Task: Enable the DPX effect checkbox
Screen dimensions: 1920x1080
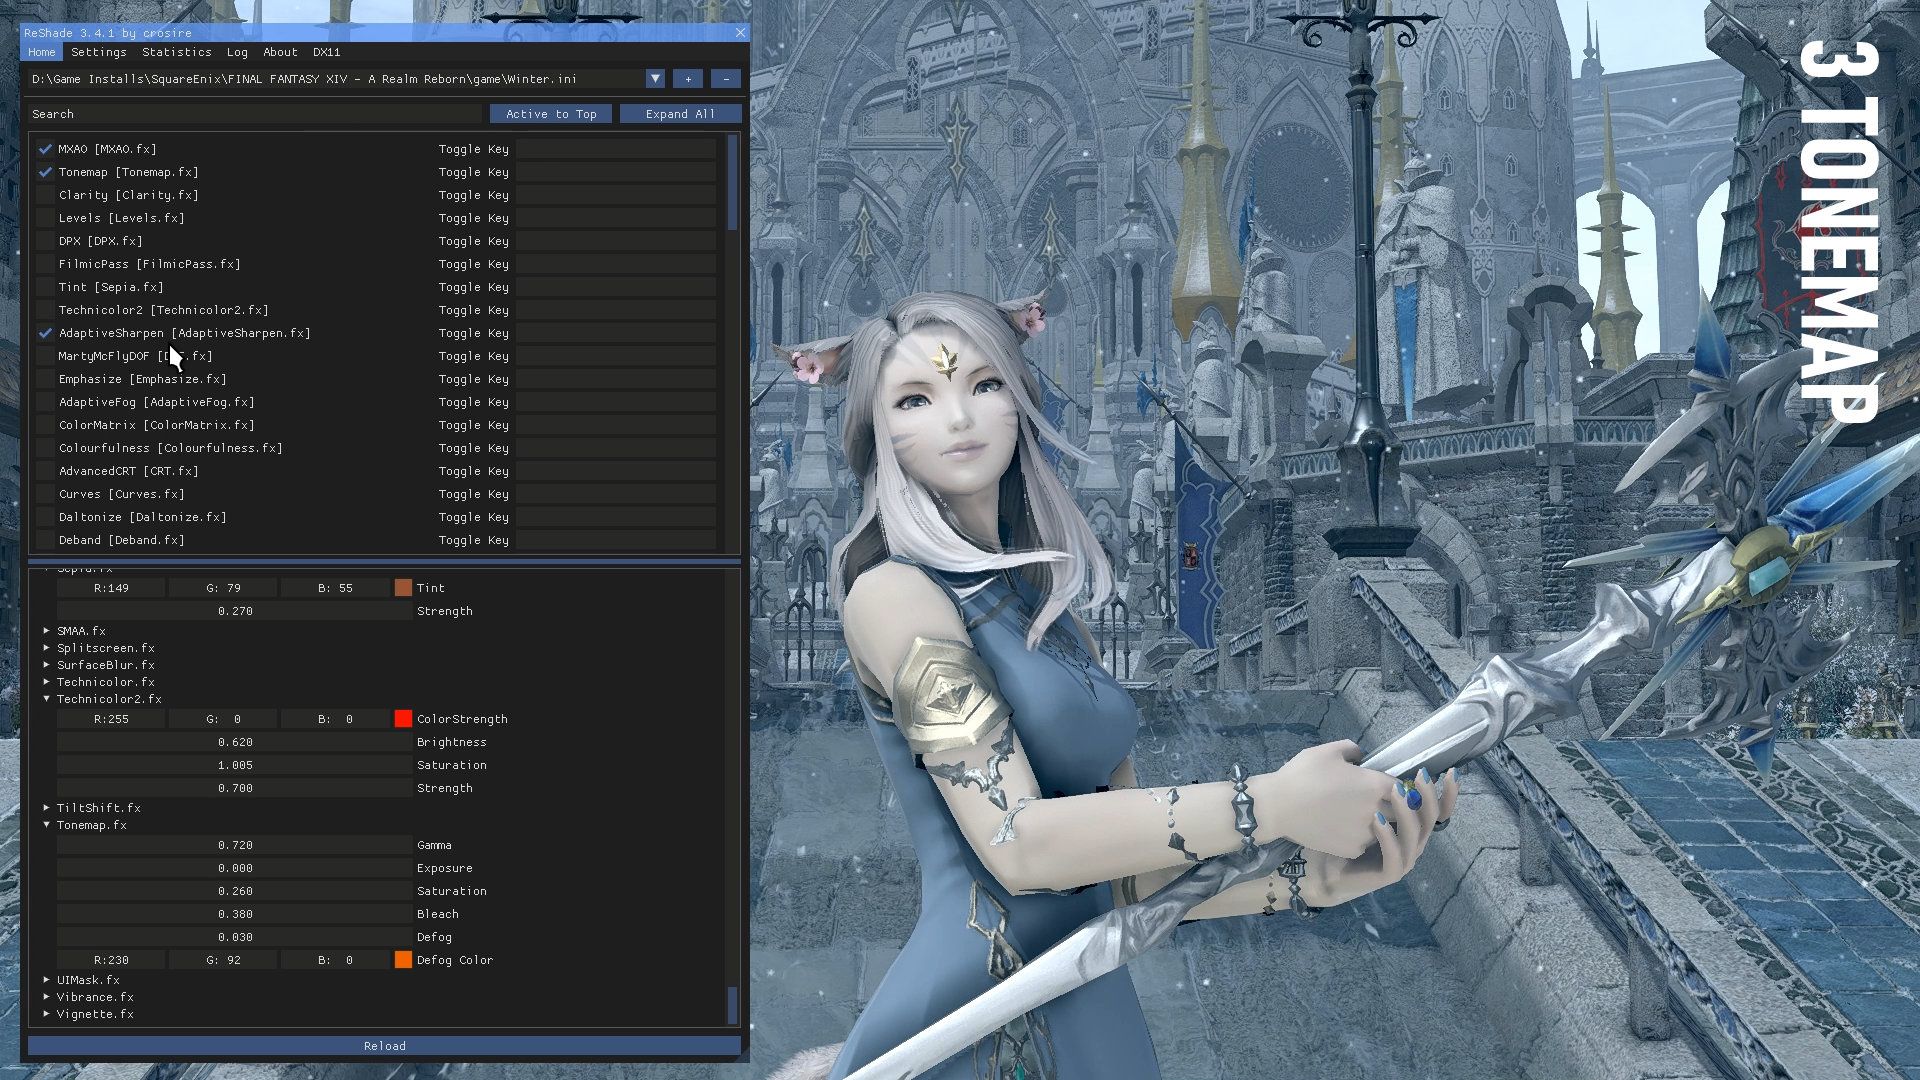Action: [45, 241]
